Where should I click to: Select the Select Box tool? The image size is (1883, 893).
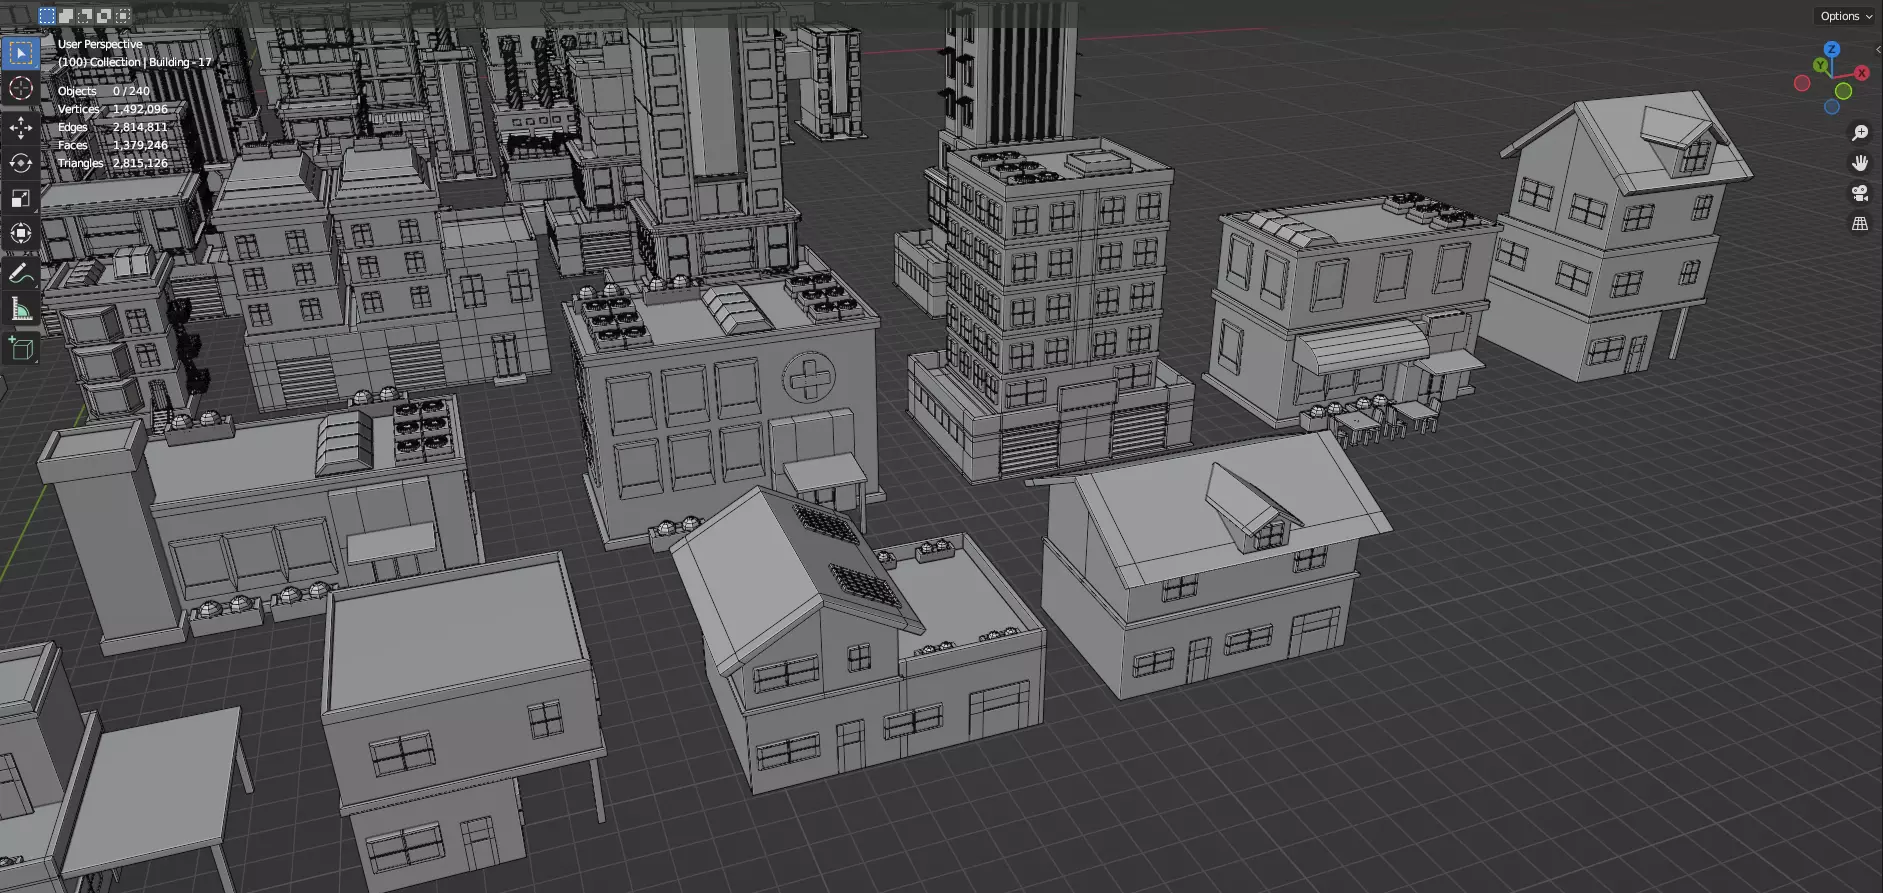pos(21,53)
